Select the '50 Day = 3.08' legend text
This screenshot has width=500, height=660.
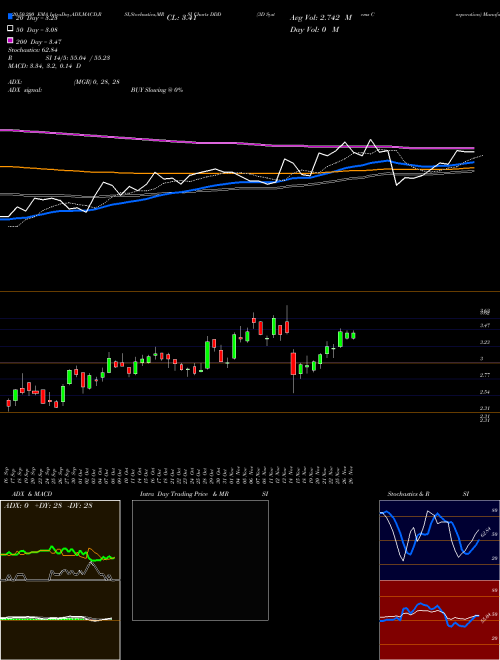pos(37,30)
